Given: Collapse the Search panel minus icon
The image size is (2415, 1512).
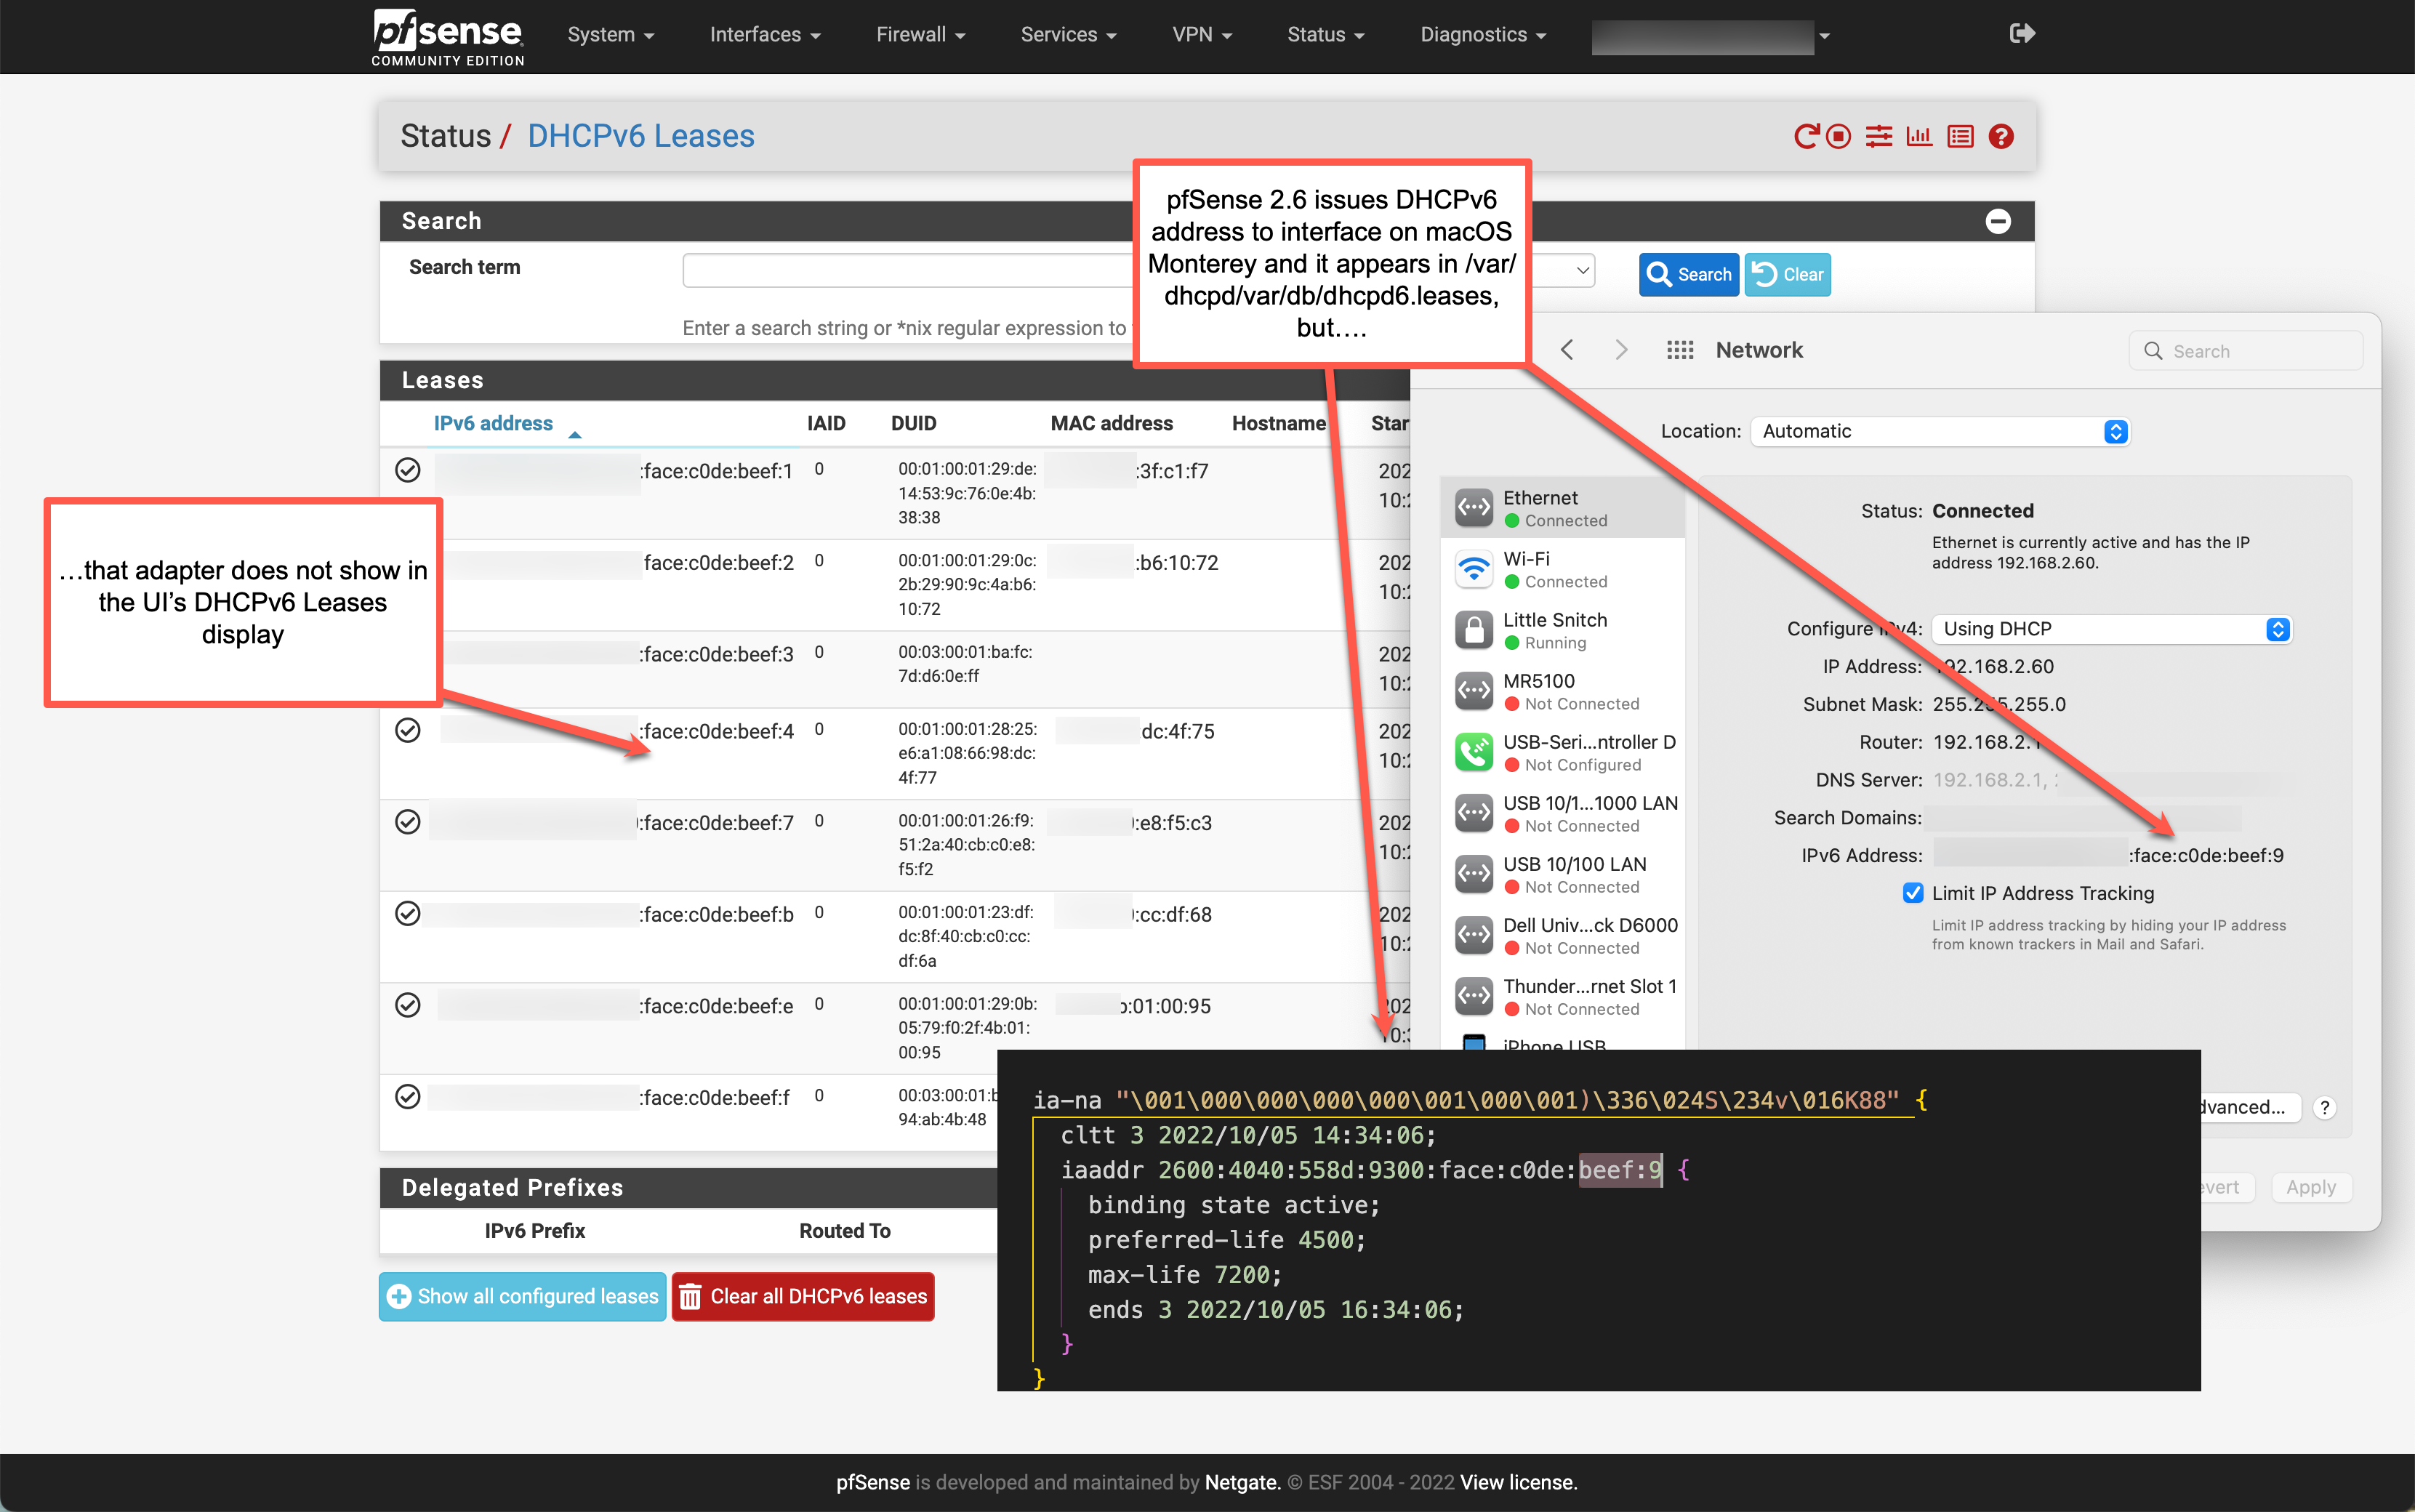Looking at the screenshot, I should (x=1998, y=221).
